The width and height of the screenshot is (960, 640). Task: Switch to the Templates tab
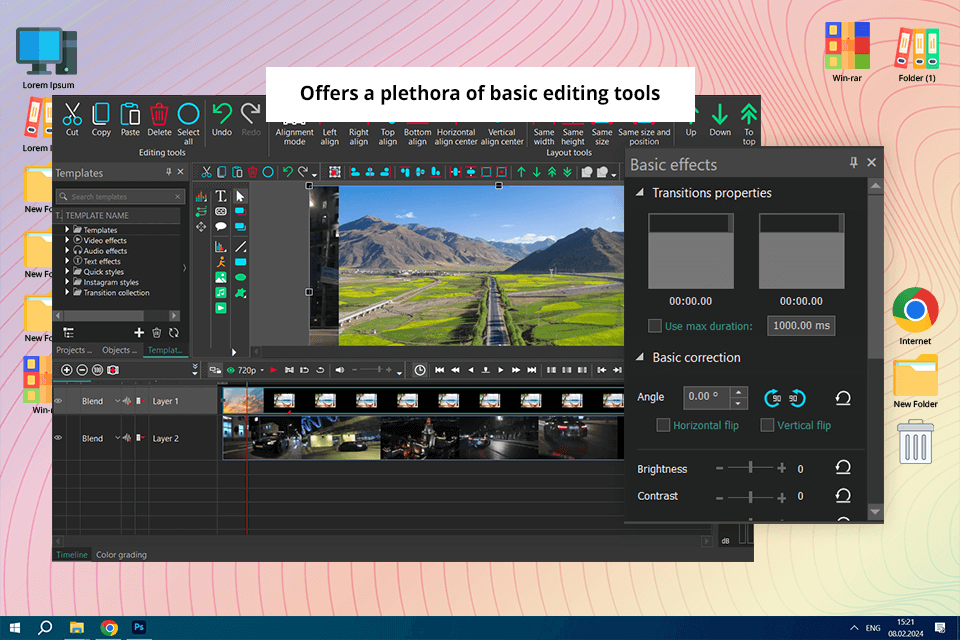tap(165, 350)
